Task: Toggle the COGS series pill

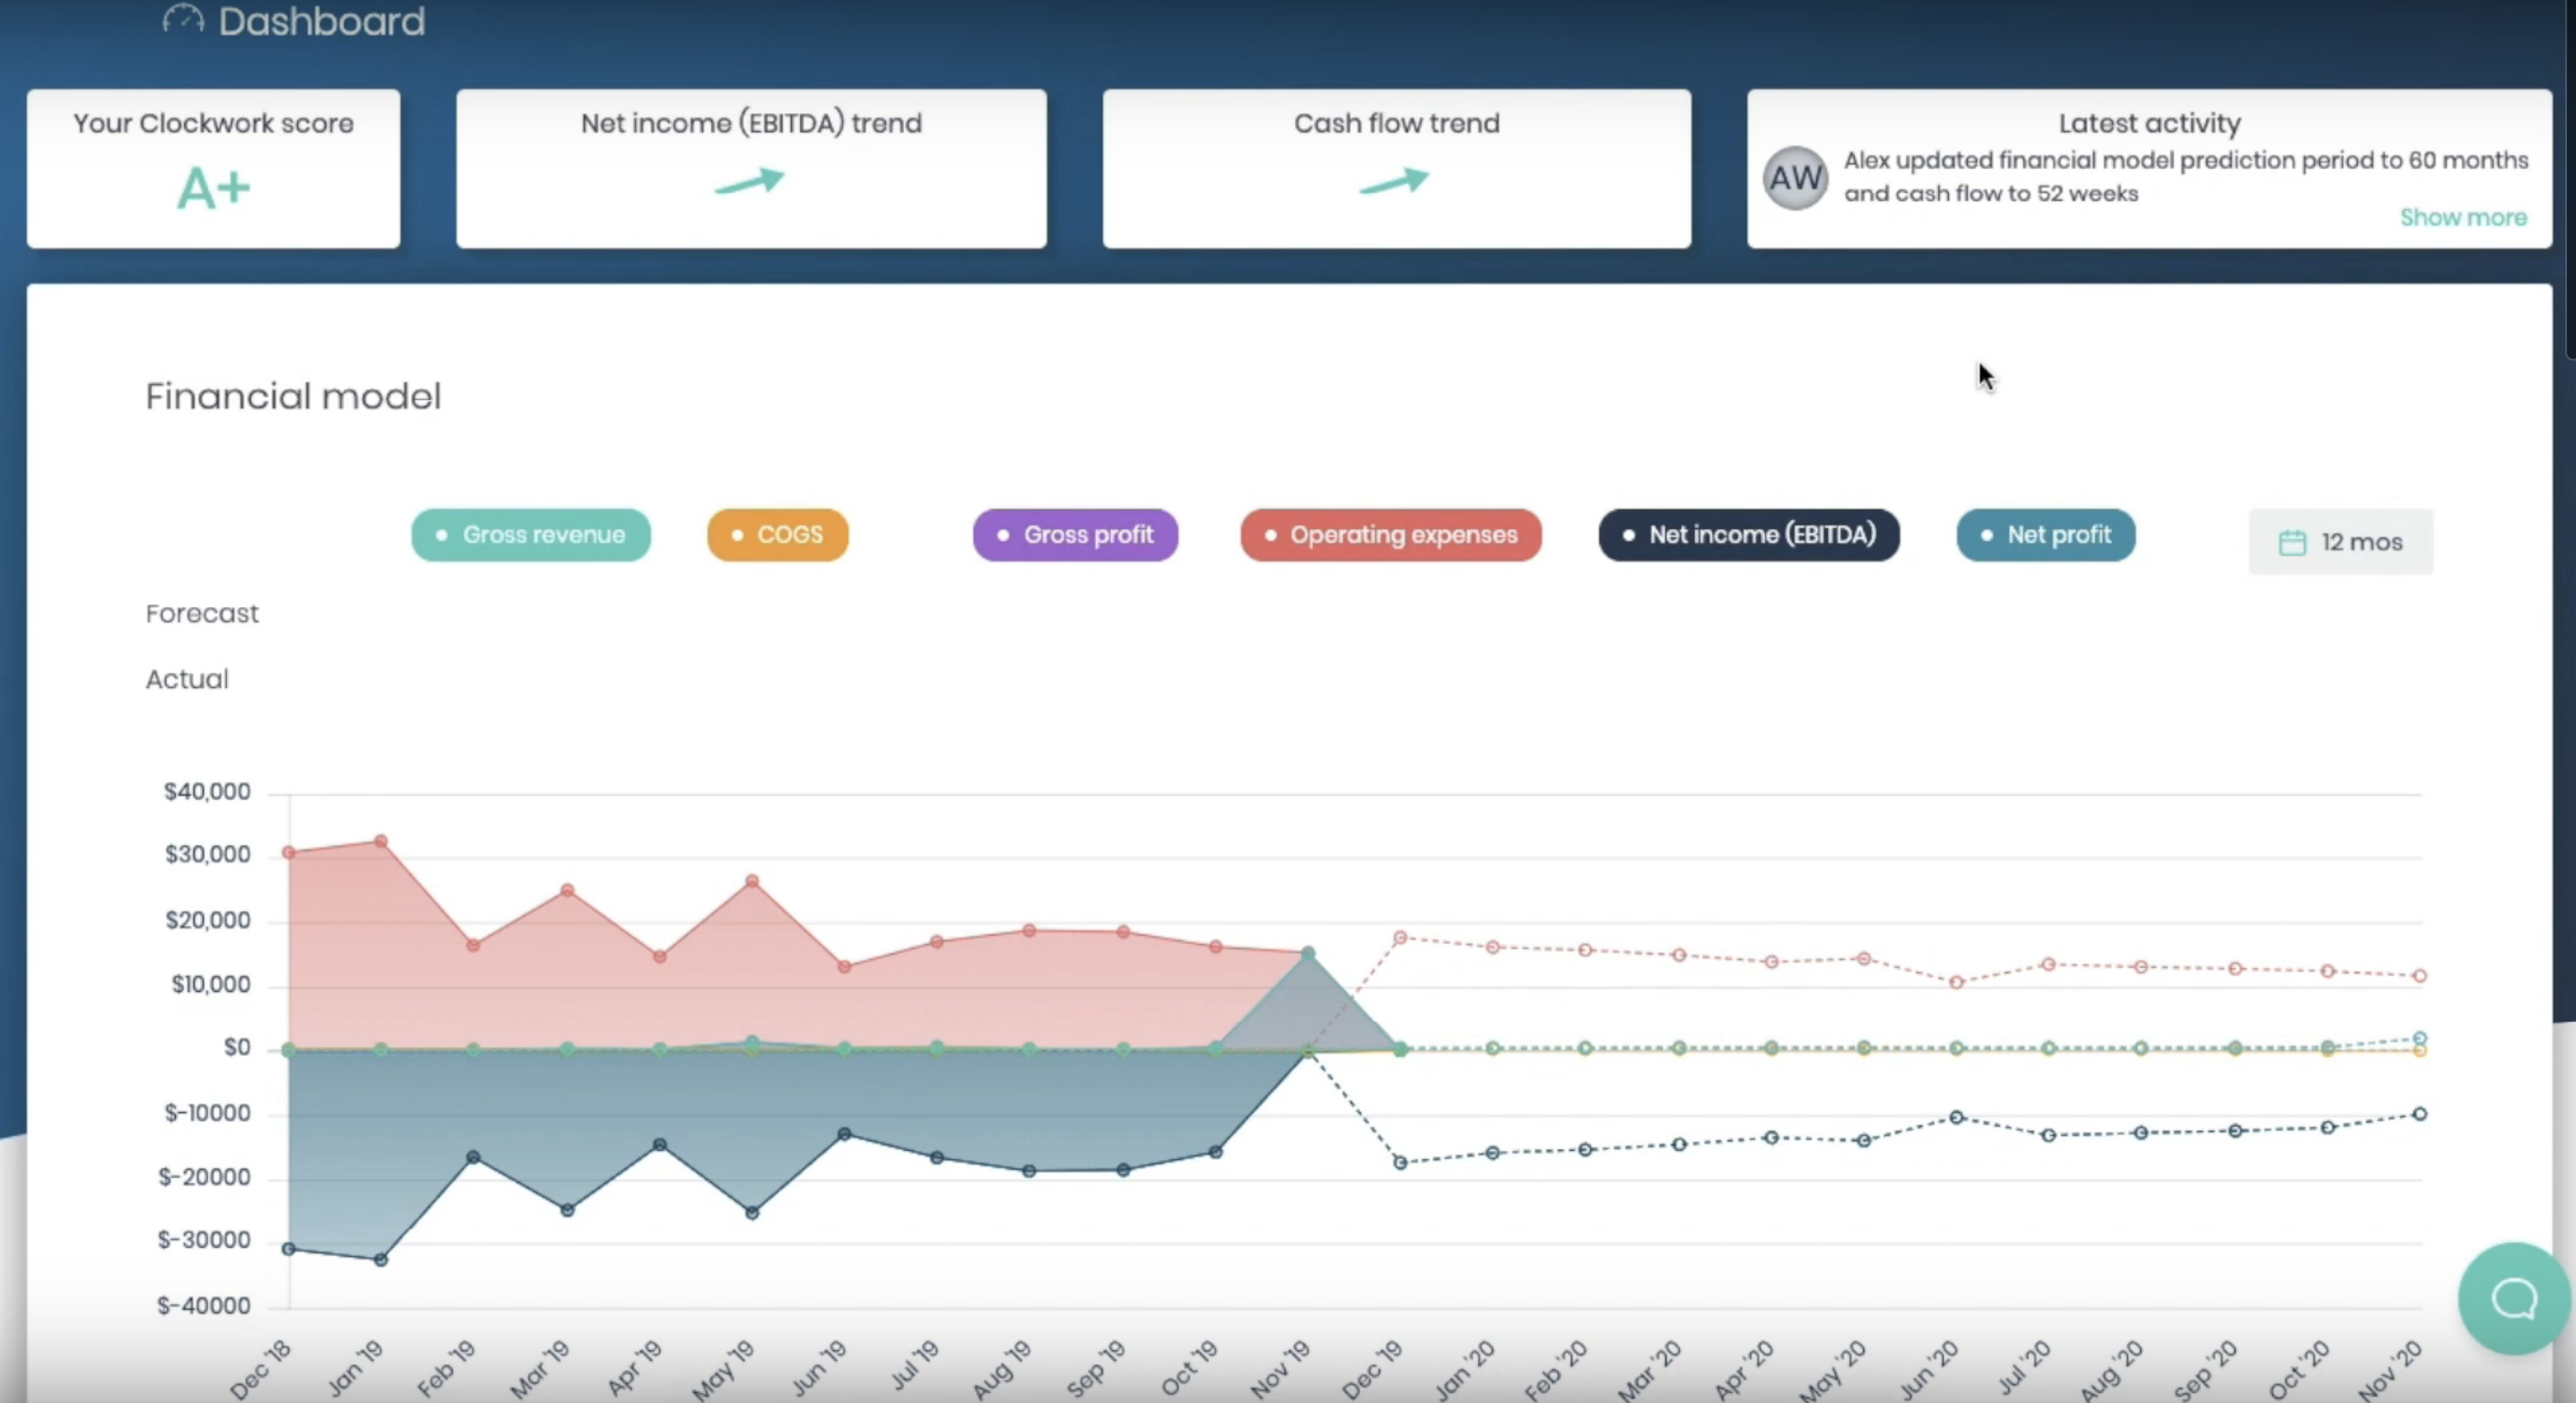Action: pos(777,535)
